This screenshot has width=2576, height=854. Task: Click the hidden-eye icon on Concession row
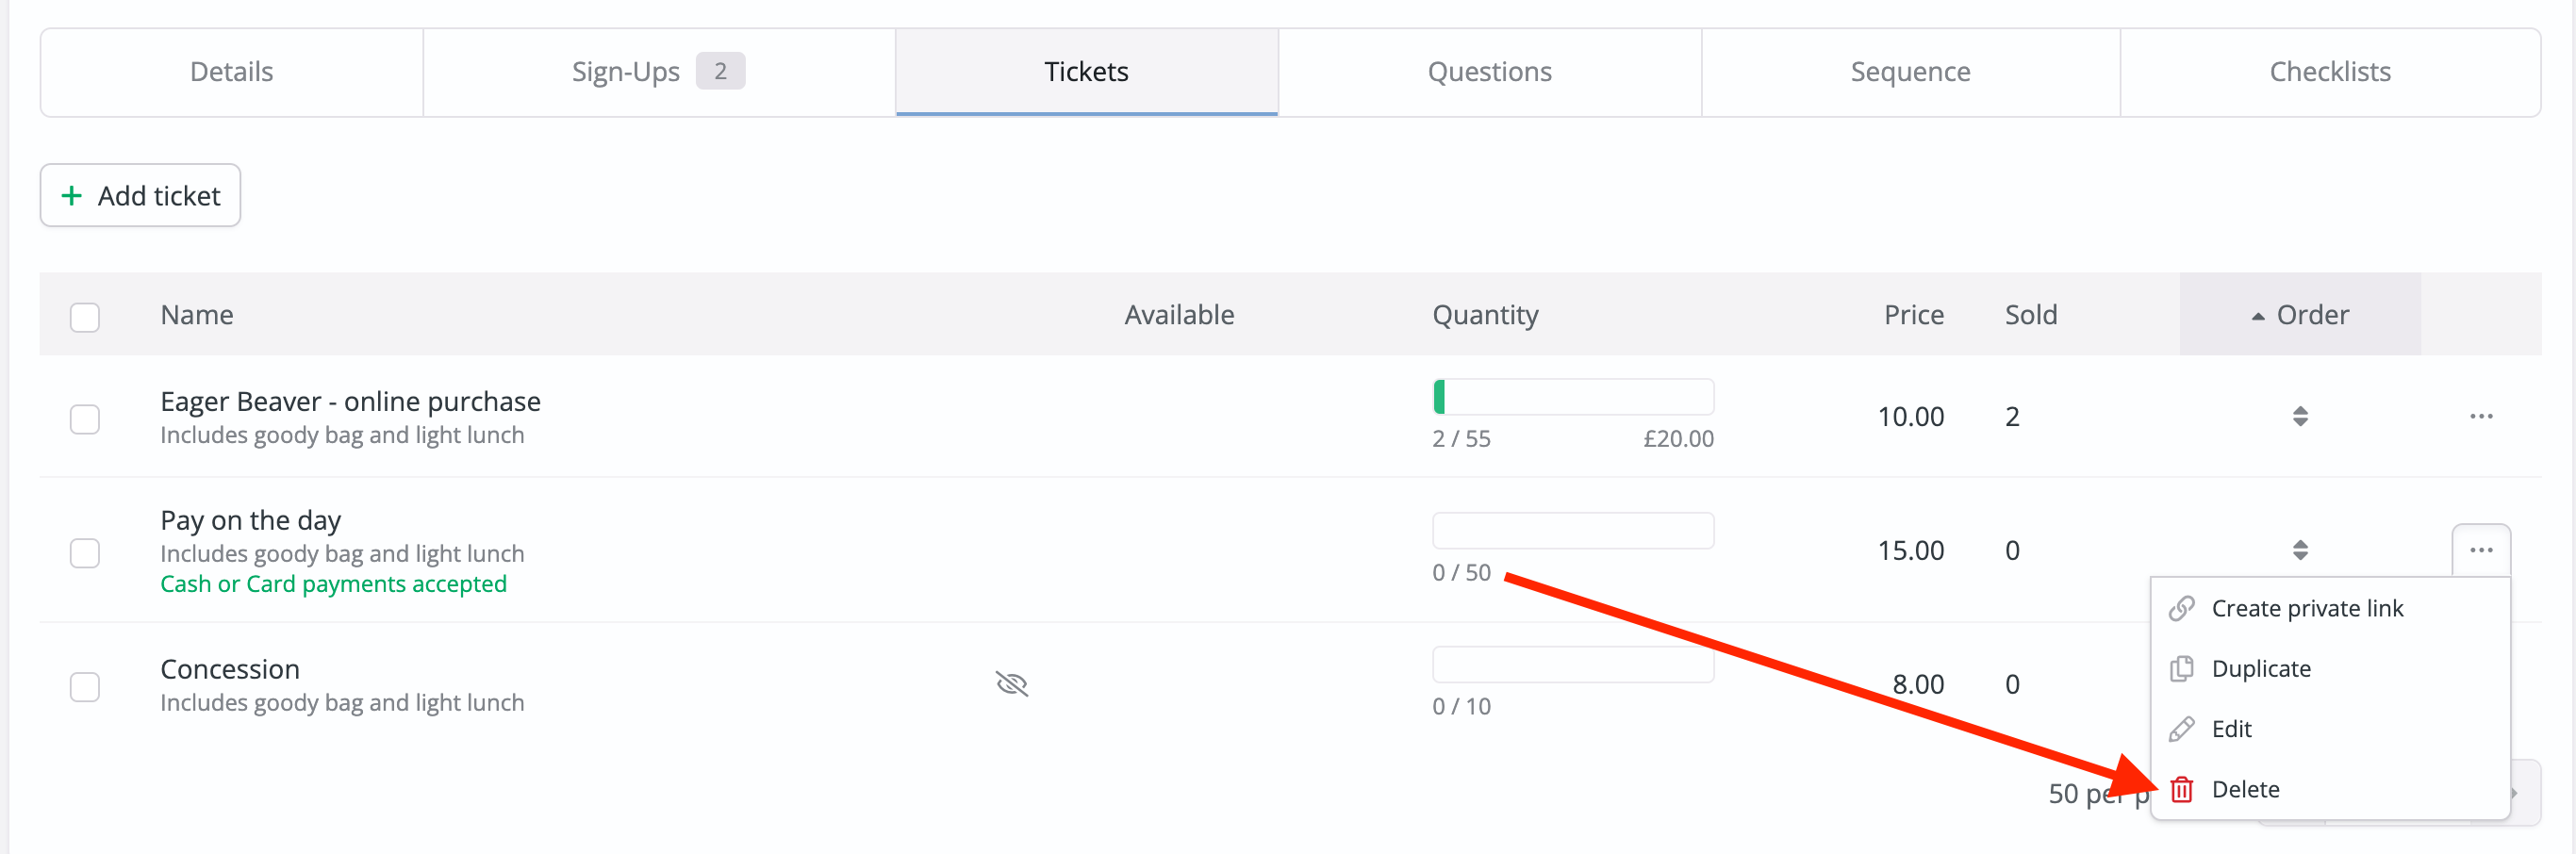coord(1012,684)
